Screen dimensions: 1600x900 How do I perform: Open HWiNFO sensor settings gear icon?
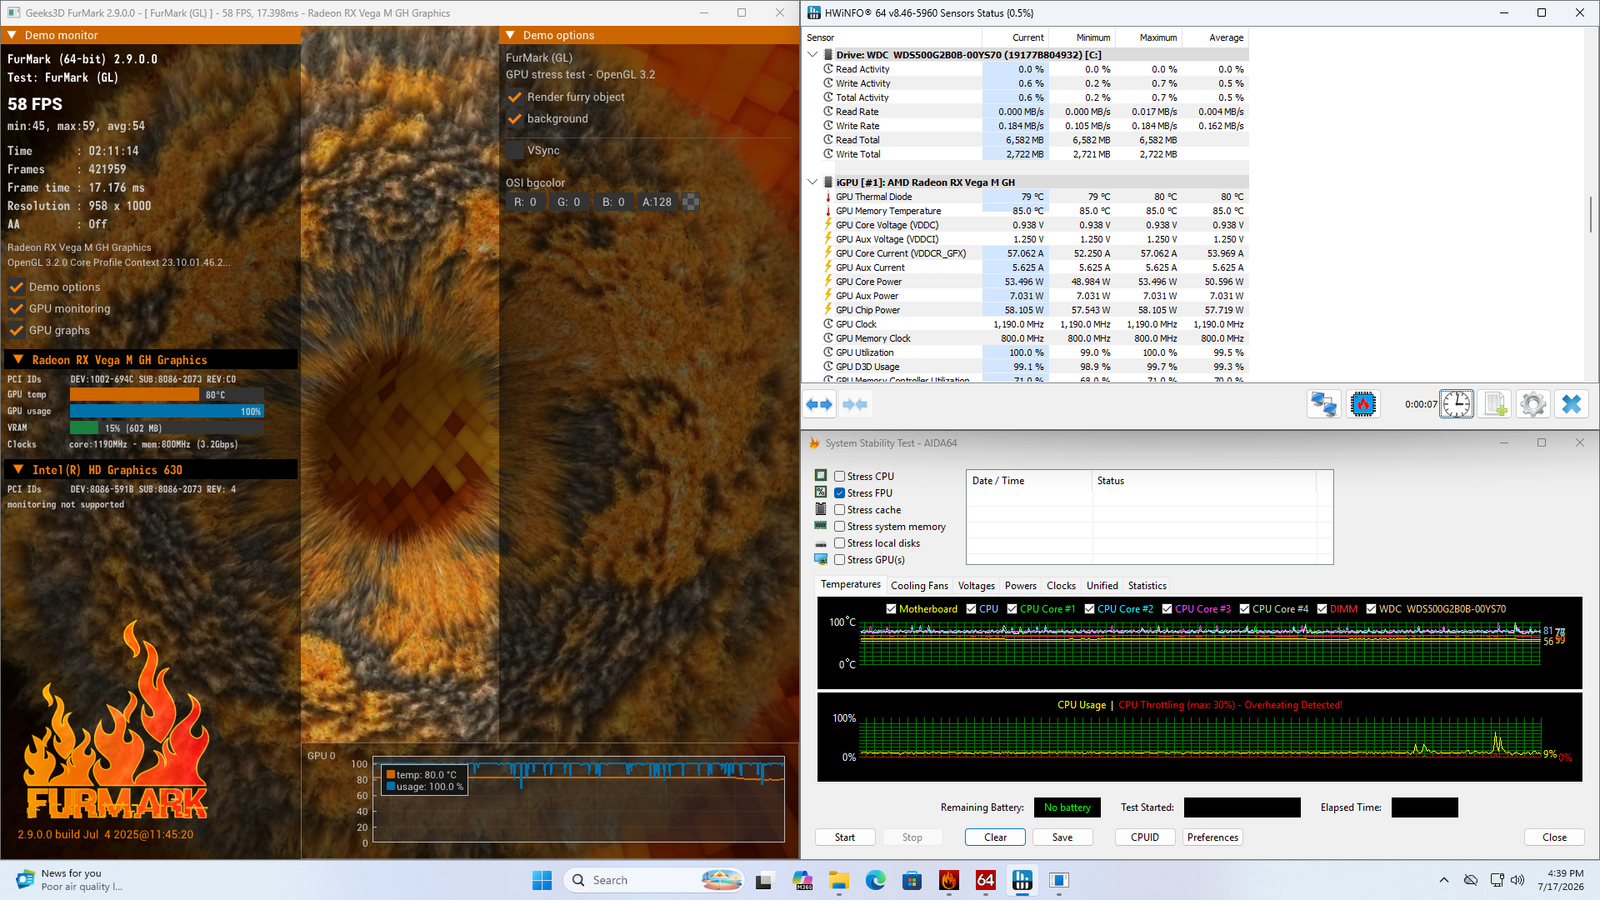tap(1533, 404)
